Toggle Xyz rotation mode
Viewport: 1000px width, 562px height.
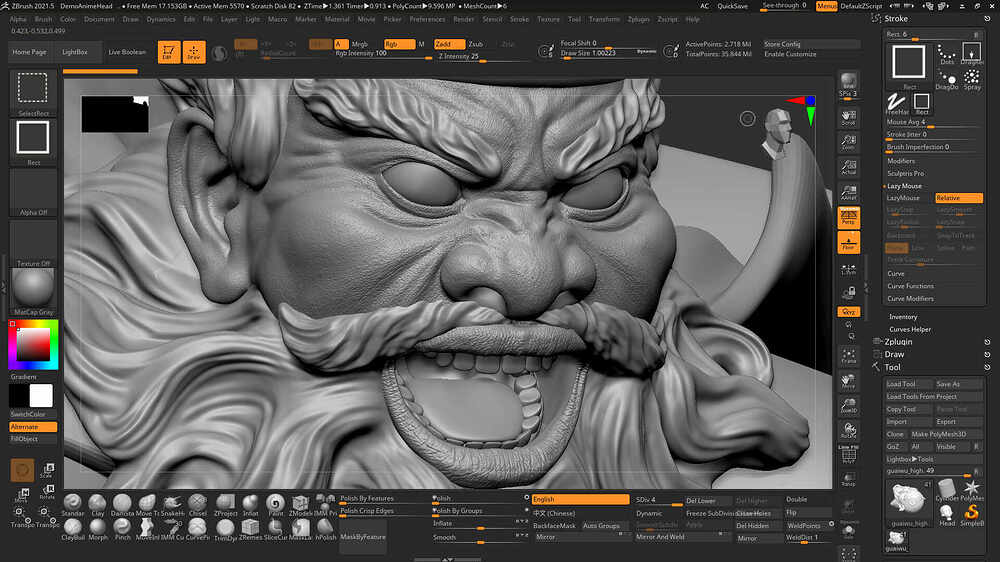pos(848,312)
